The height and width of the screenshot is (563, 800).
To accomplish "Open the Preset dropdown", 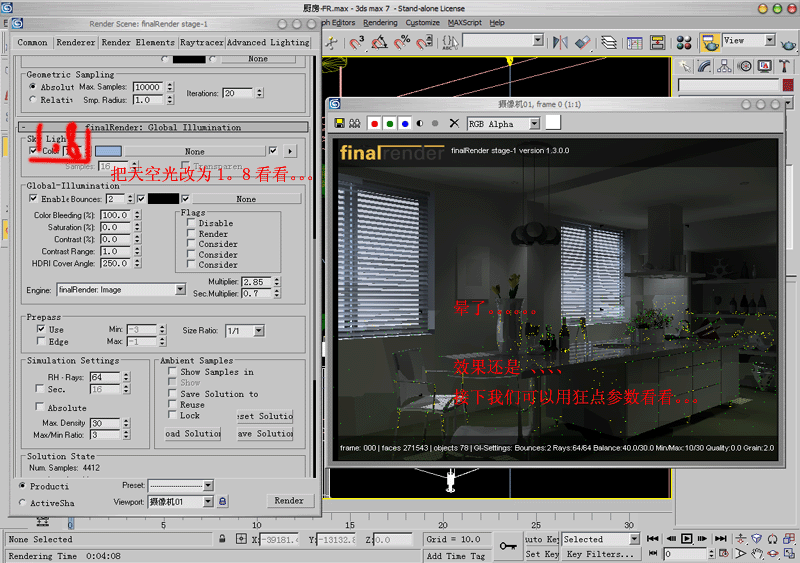I will point(181,485).
